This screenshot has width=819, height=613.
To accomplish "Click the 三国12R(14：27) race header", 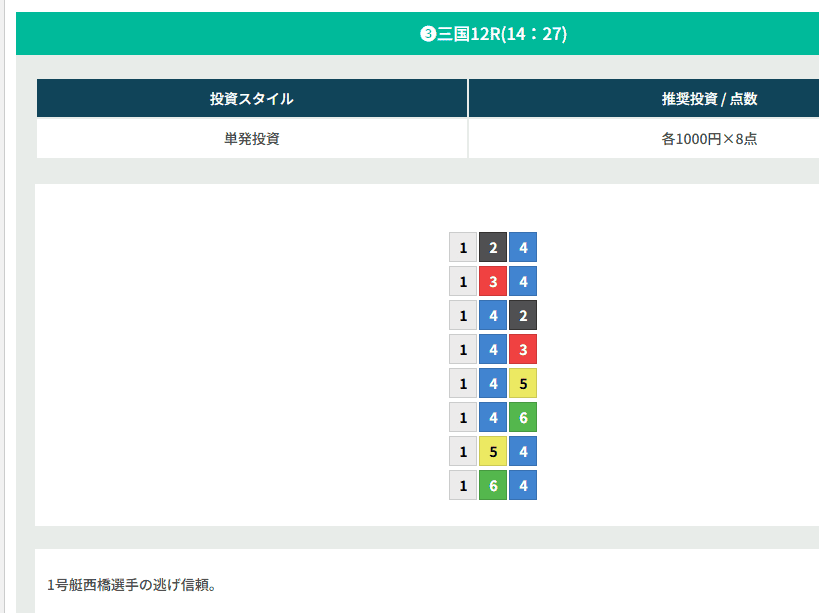I will (494, 34).
